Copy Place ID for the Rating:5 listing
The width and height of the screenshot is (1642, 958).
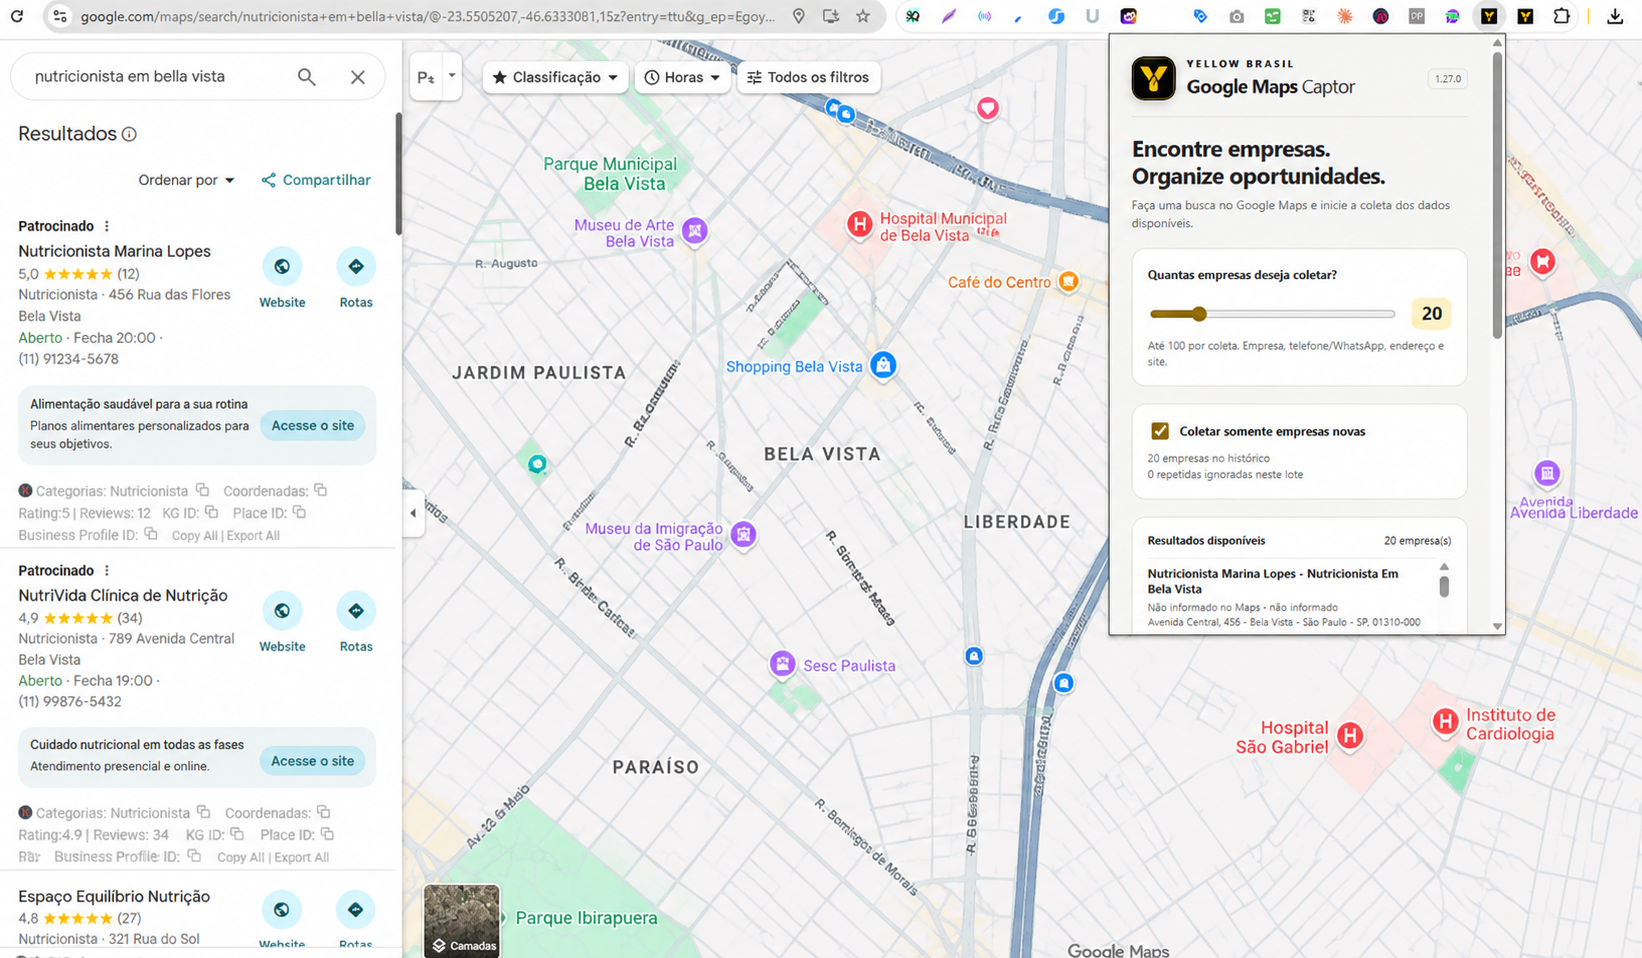click(299, 512)
